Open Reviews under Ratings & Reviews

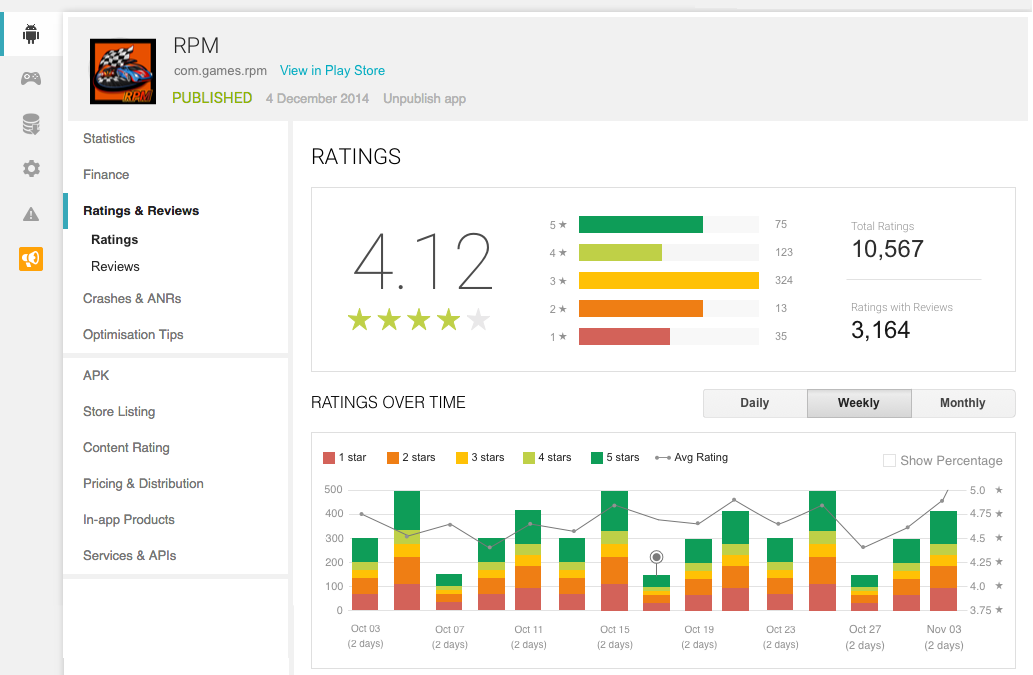tap(115, 267)
